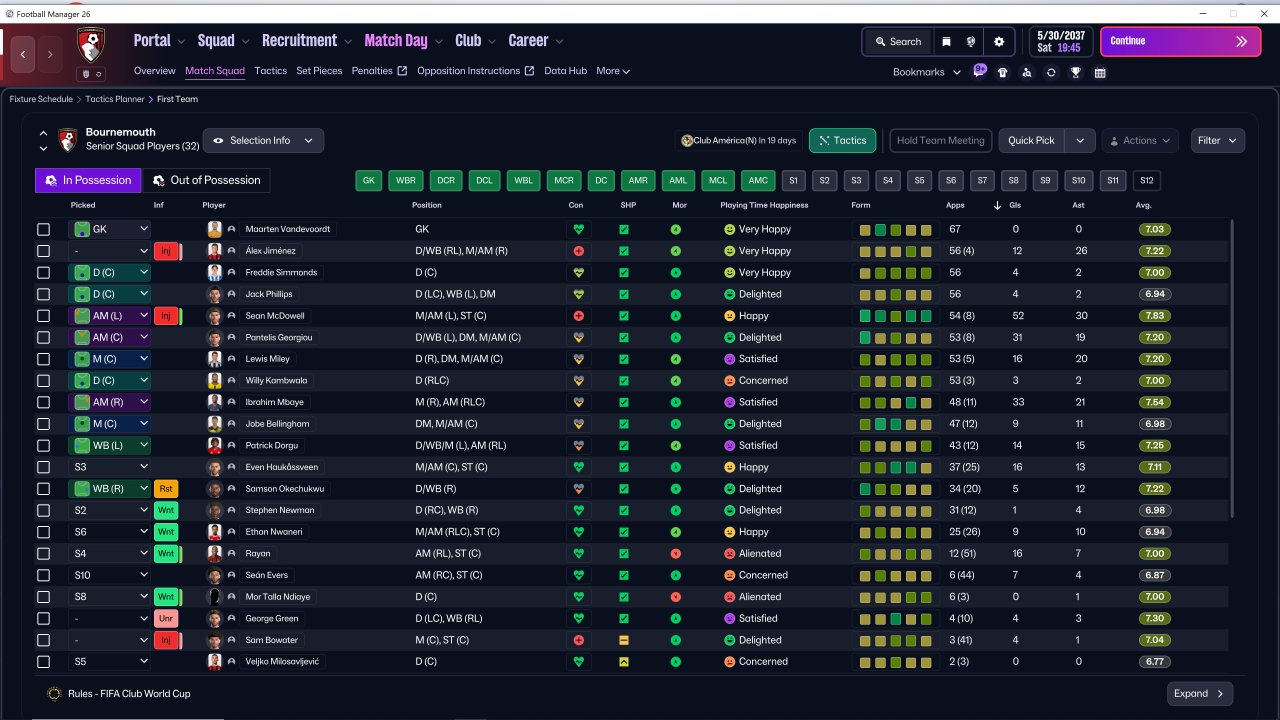Expand the Selection Info dropdown
1280x720 pixels.
coord(263,141)
